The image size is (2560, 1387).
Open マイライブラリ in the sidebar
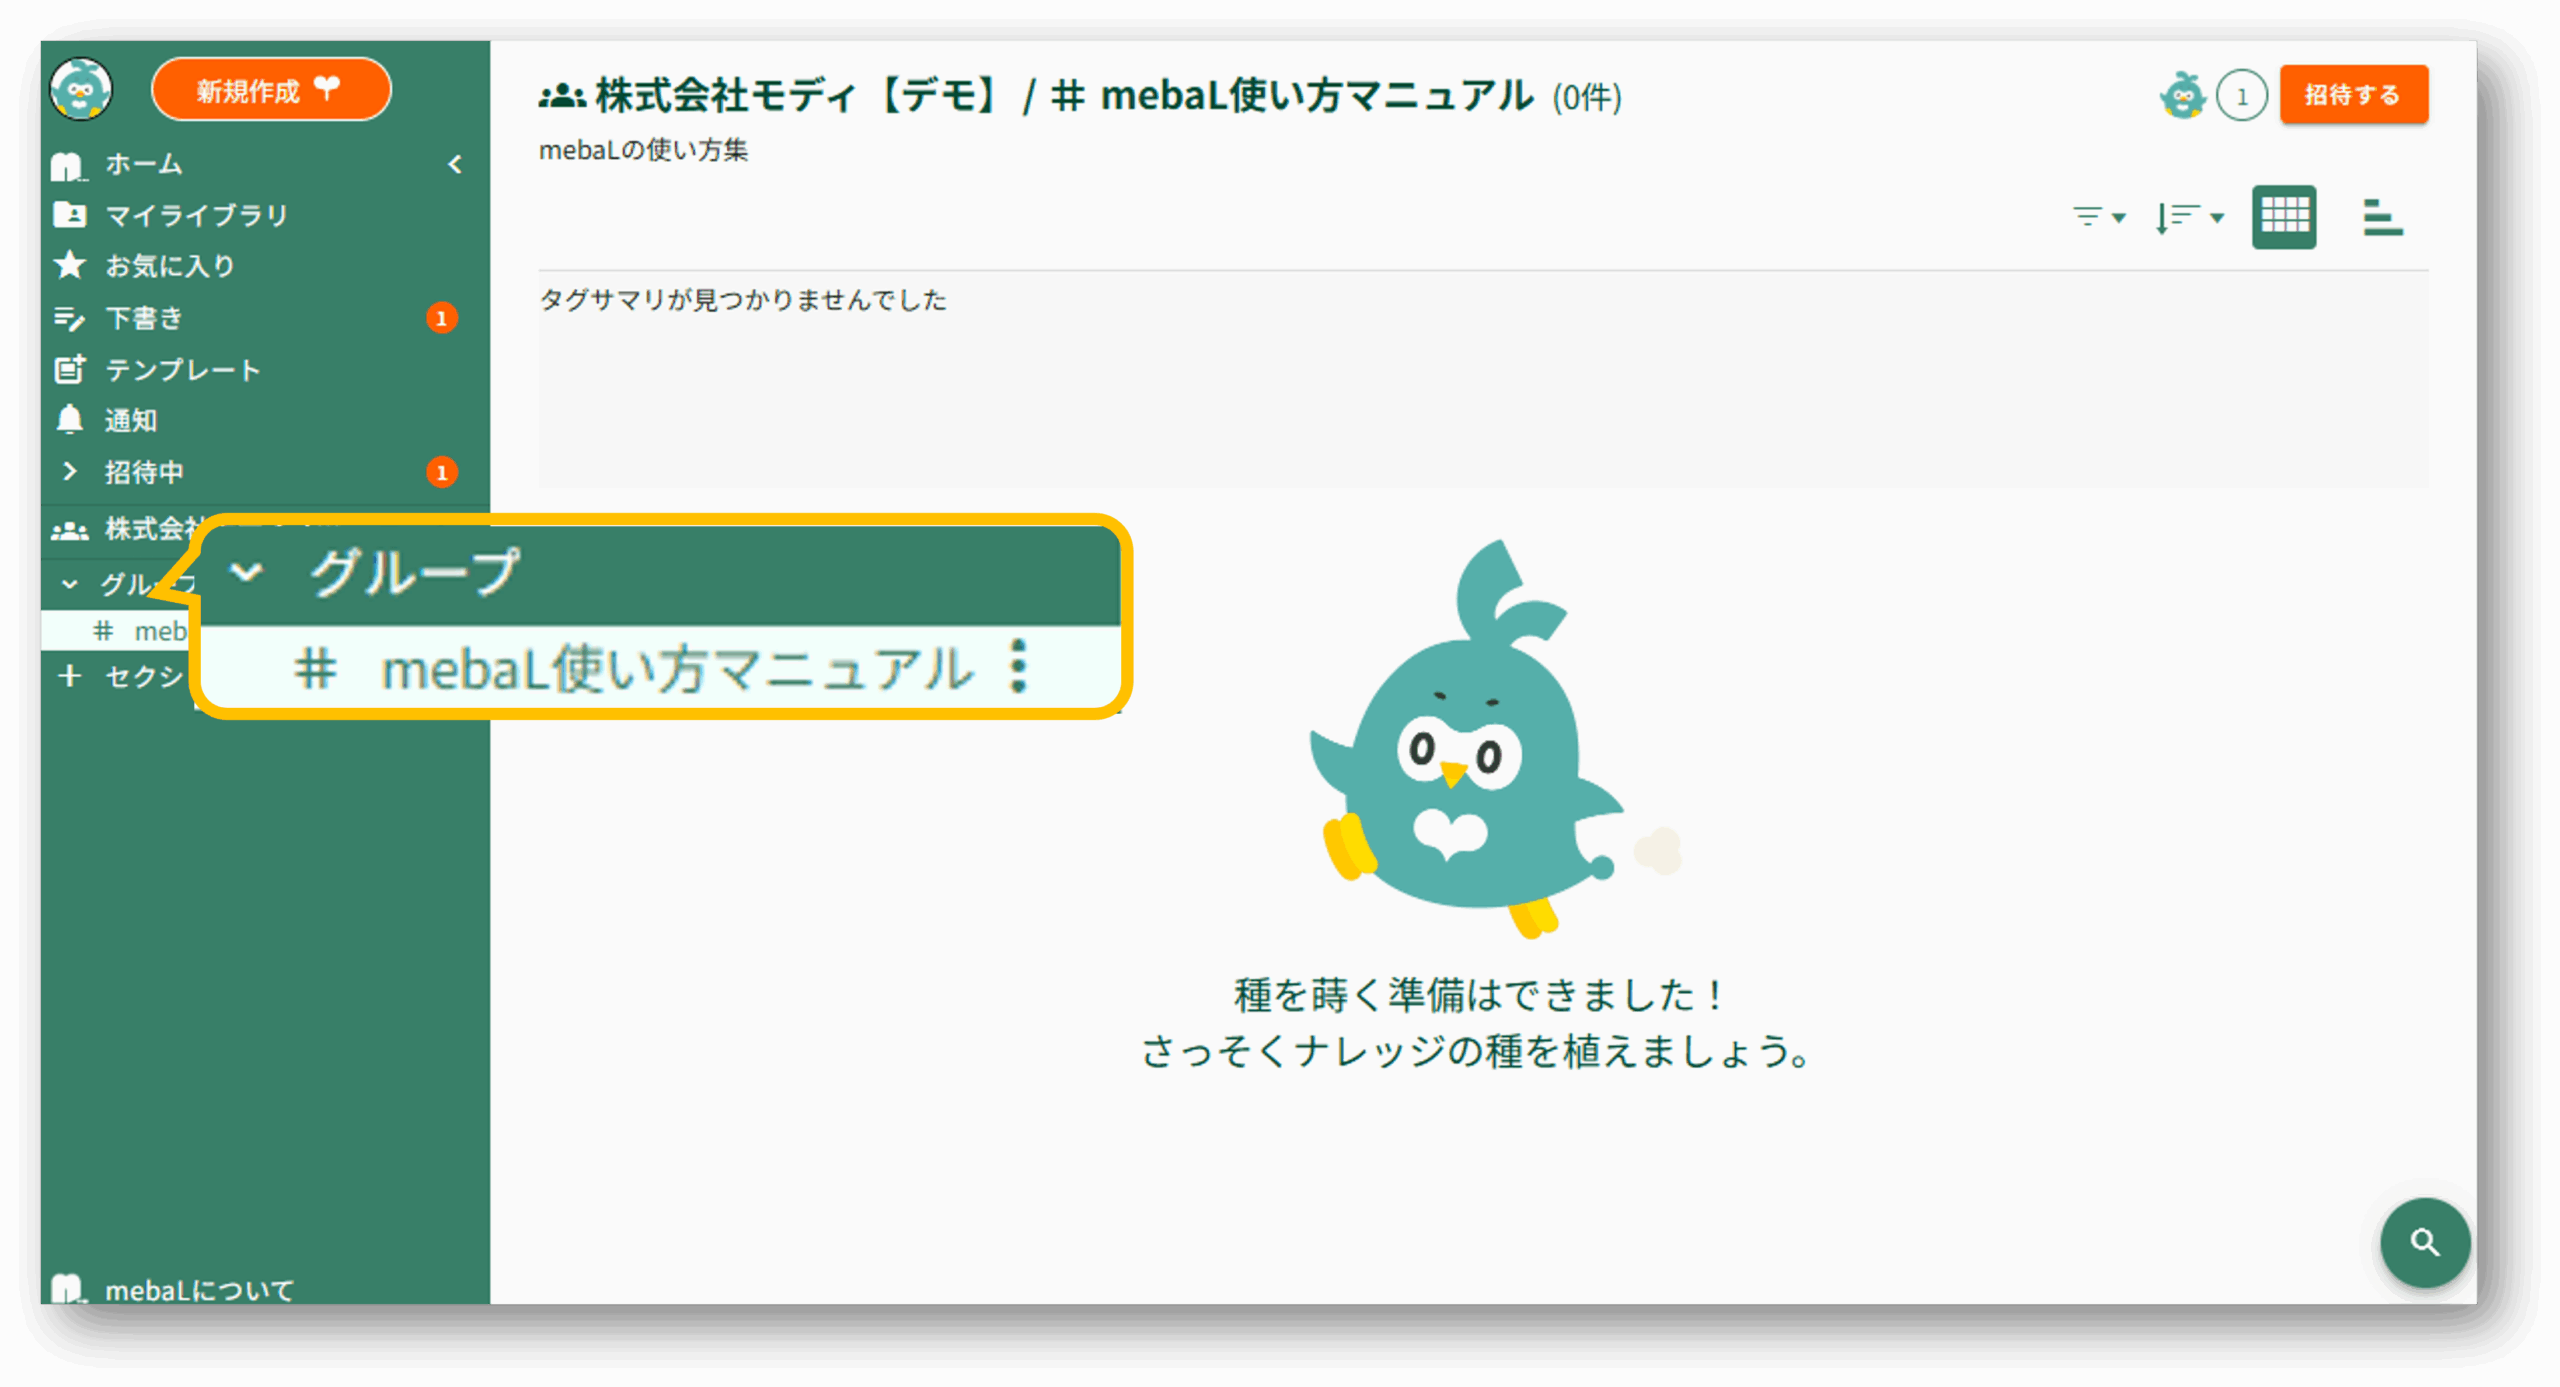point(196,215)
